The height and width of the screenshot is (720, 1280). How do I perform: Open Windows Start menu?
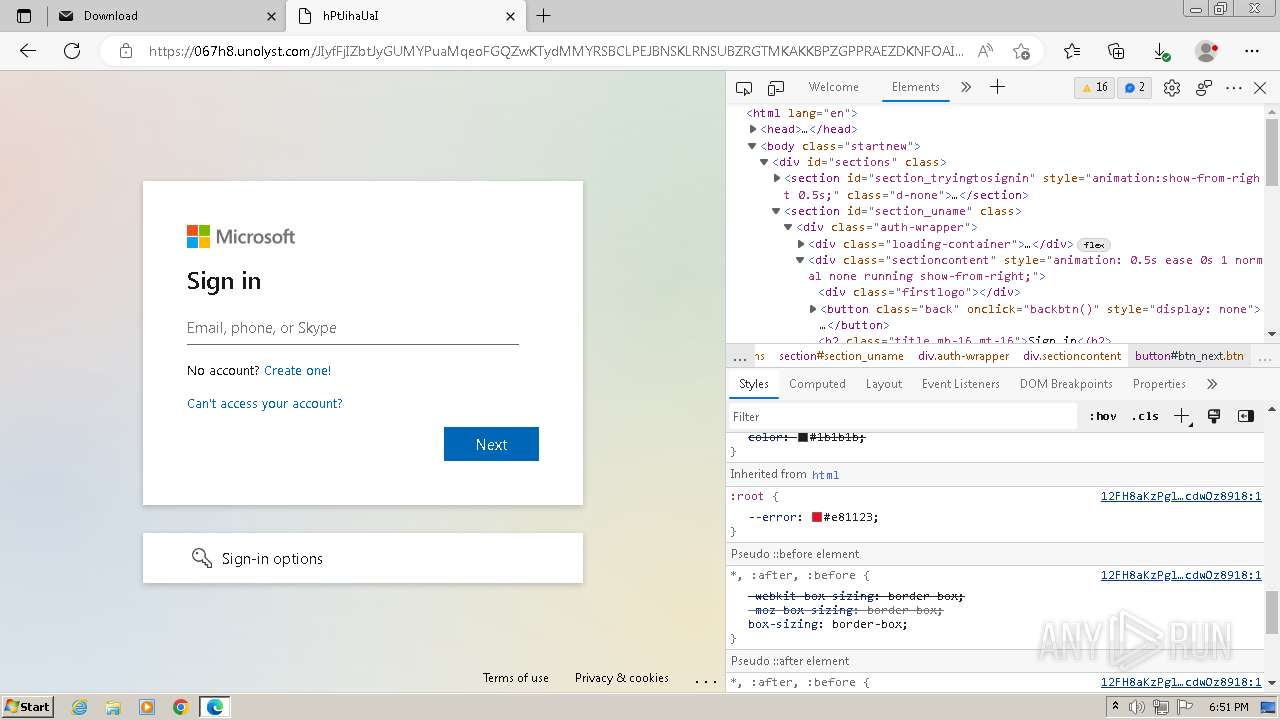(x=28, y=706)
